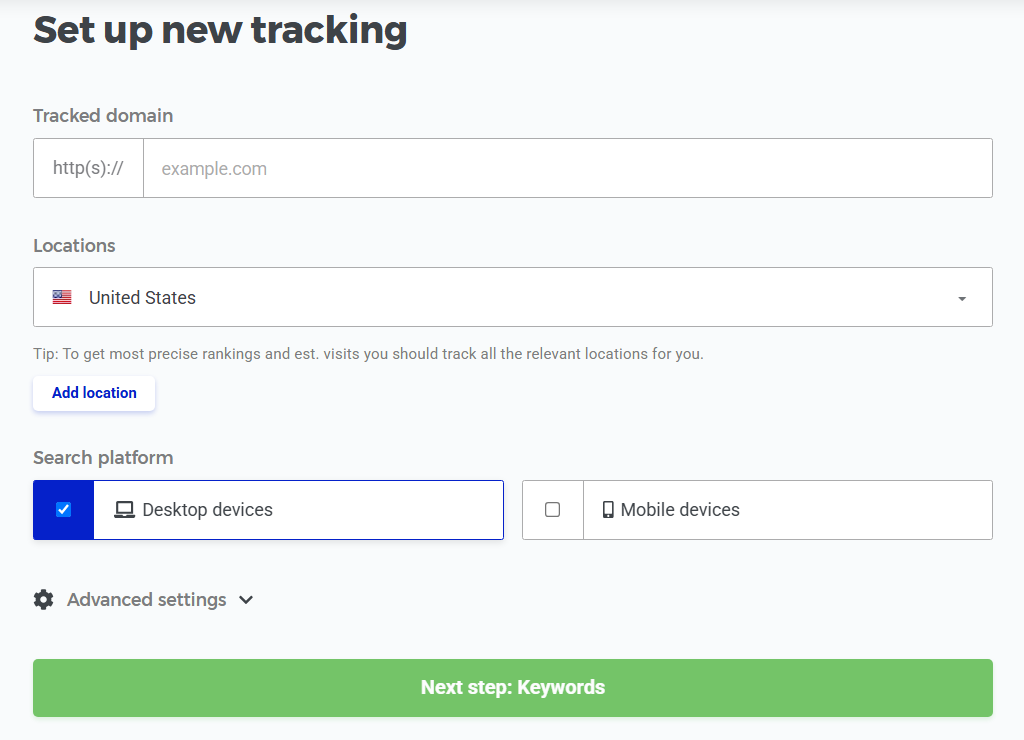Focus the example.com domain input field
1024x740 pixels.
568,168
